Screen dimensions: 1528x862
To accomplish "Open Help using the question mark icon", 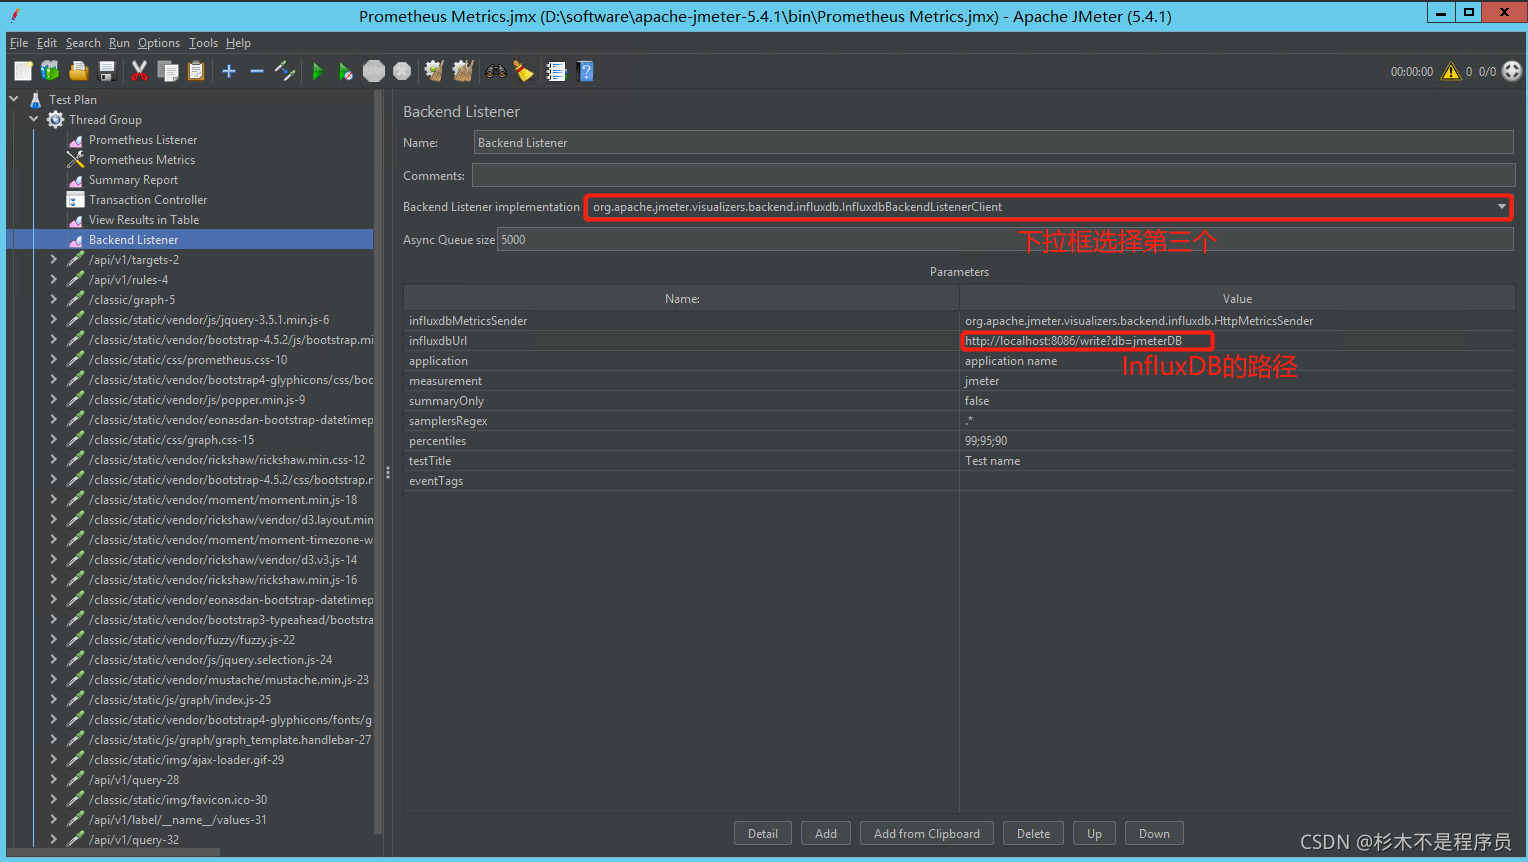I will coord(586,71).
